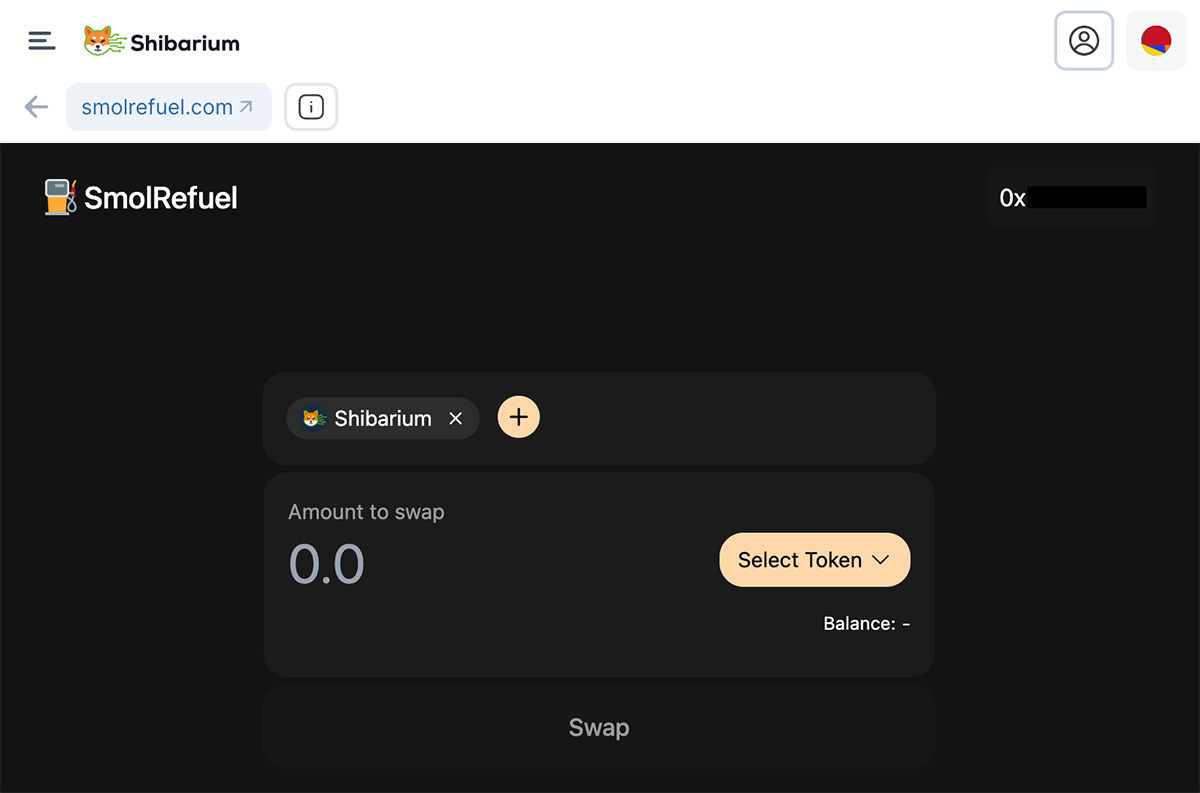Image resolution: width=1200 pixels, height=793 pixels.
Task: Open the hamburger navigation menu
Action: [41, 41]
